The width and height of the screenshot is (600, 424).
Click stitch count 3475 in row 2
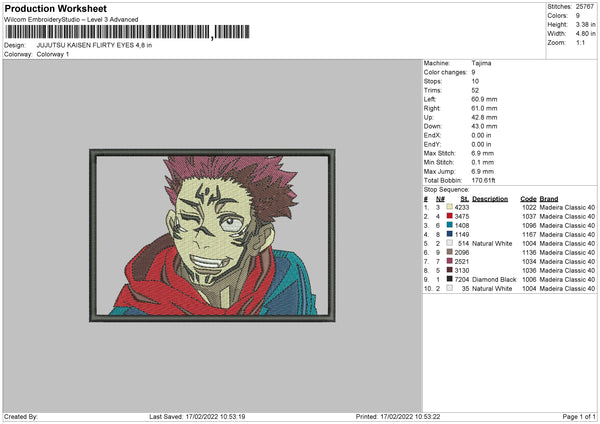coord(462,217)
